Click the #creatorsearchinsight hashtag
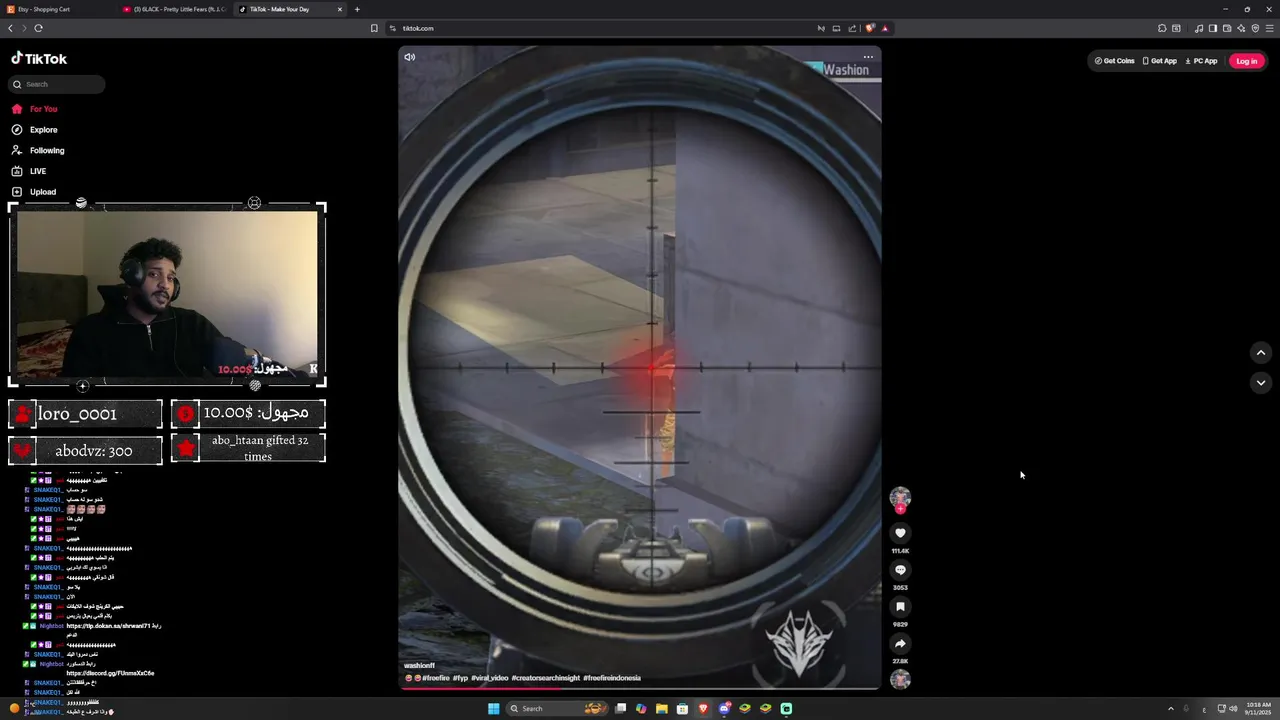Screen dimensions: 1280x720 [545, 678]
